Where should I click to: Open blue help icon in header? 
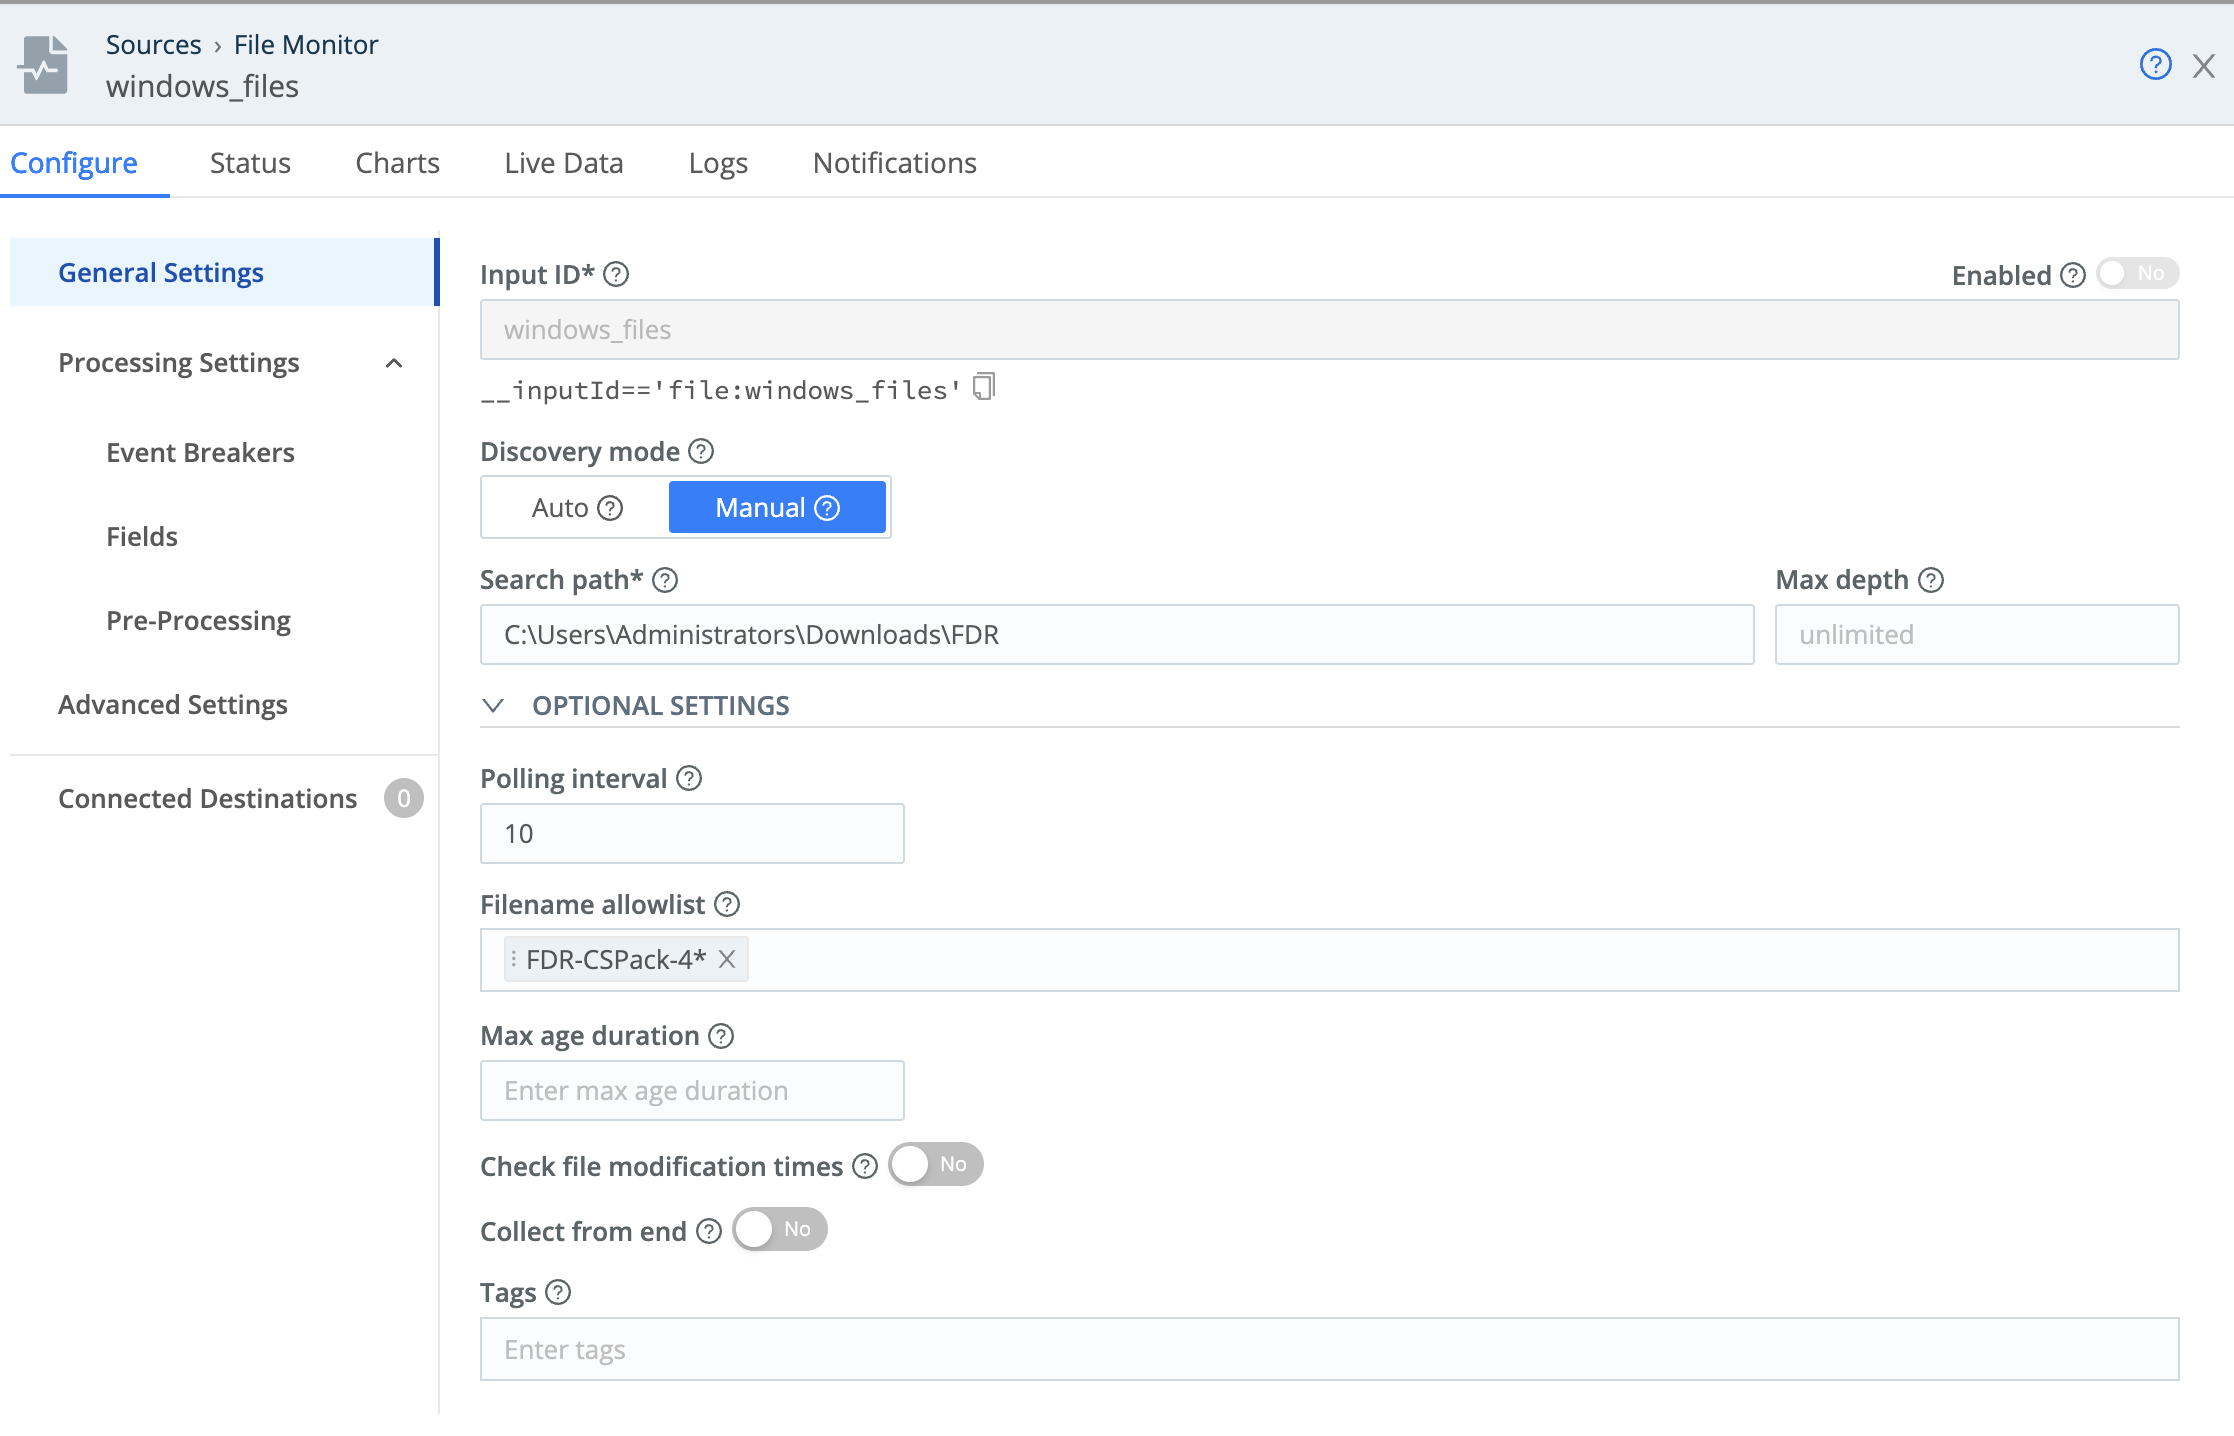click(x=2155, y=65)
